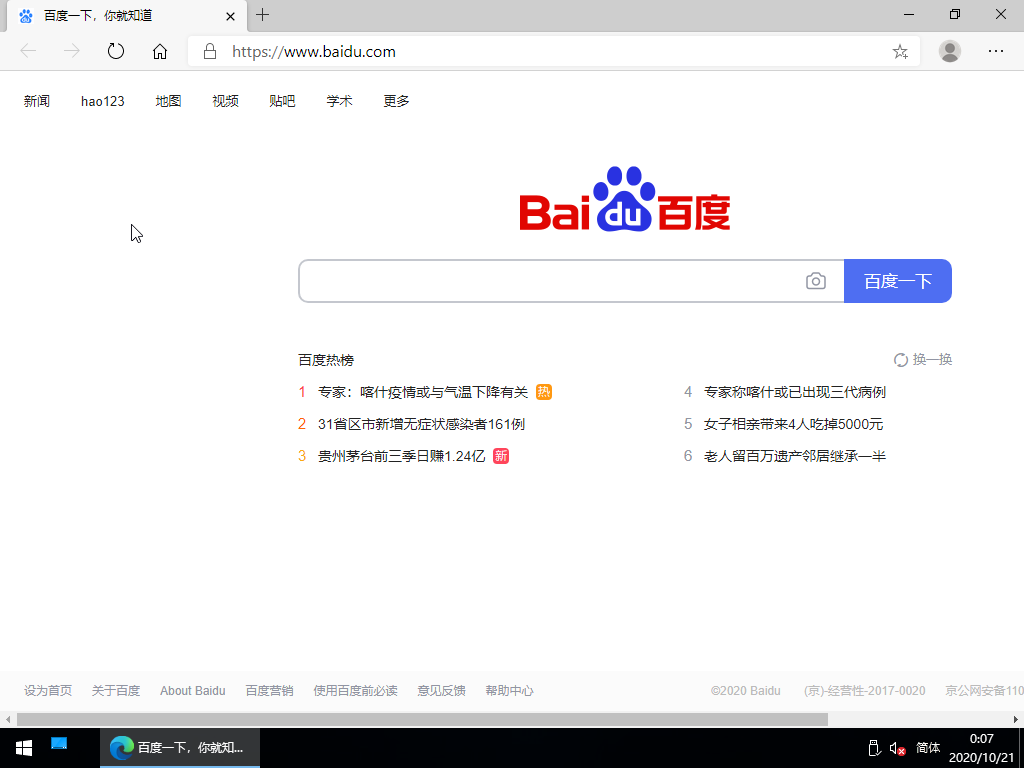Viewport: 1024px width, 768px height.
Task: Open hot item 女子相亲带来4人吃掉5000元
Action: click(x=793, y=424)
